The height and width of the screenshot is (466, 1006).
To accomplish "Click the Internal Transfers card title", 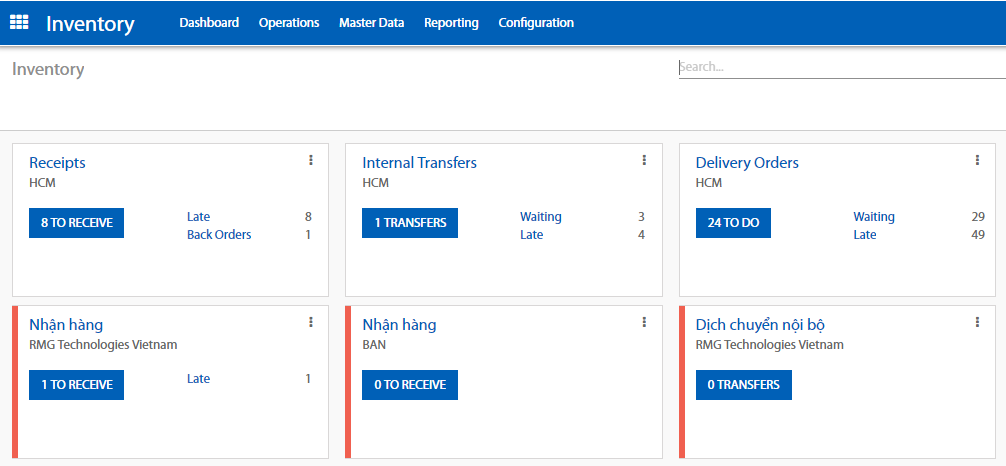I will pos(419,163).
